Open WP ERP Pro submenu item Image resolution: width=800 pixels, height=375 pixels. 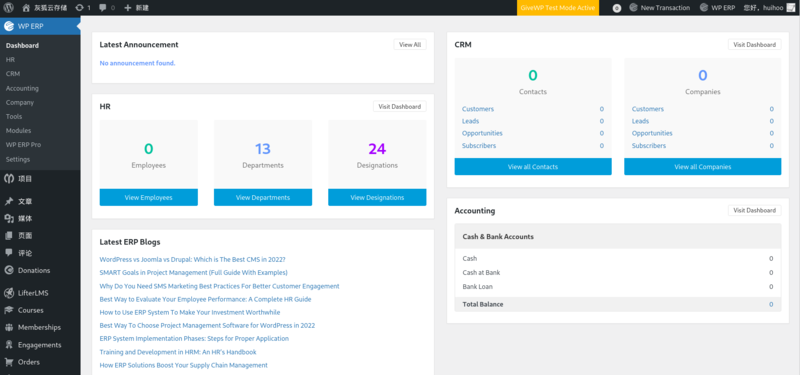click(23, 145)
